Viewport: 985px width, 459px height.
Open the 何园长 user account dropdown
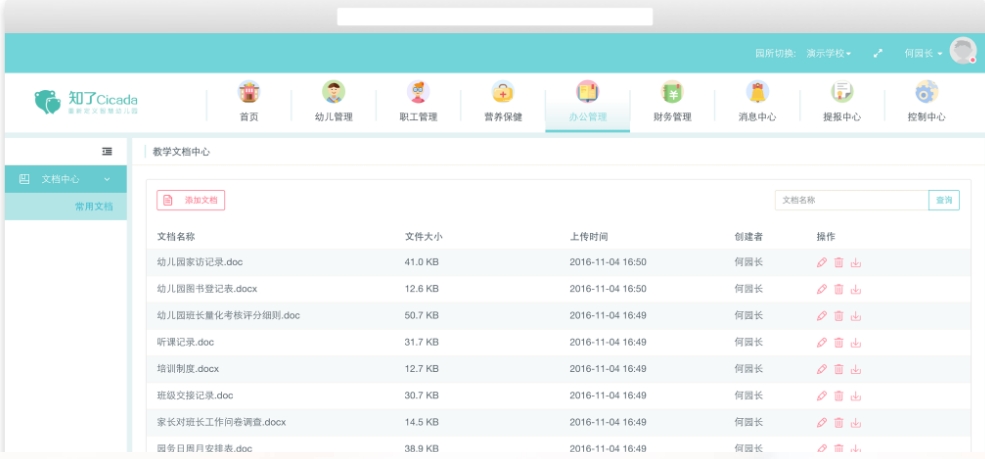(922, 53)
